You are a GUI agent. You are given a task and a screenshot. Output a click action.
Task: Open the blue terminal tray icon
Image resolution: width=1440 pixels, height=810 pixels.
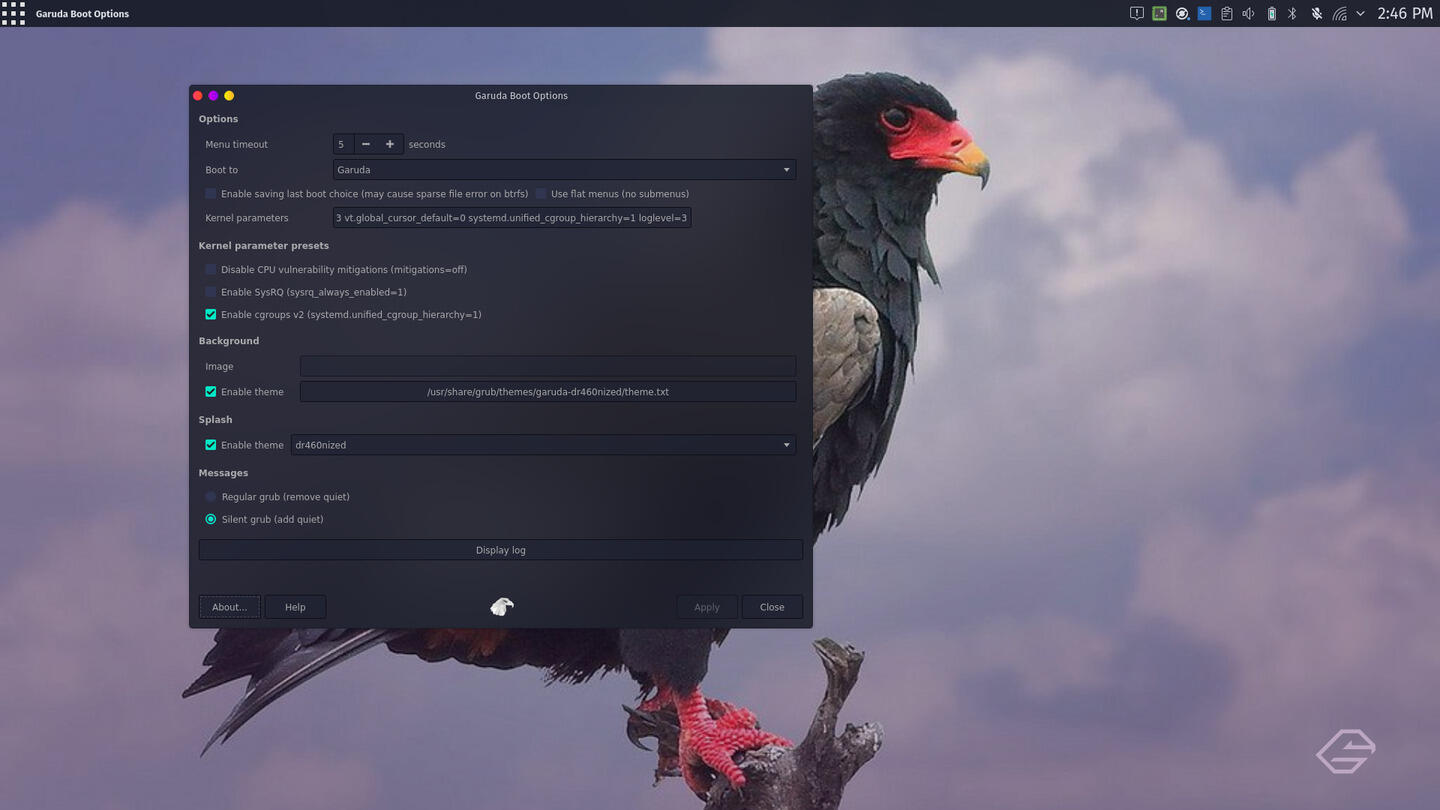(x=1204, y=13)
